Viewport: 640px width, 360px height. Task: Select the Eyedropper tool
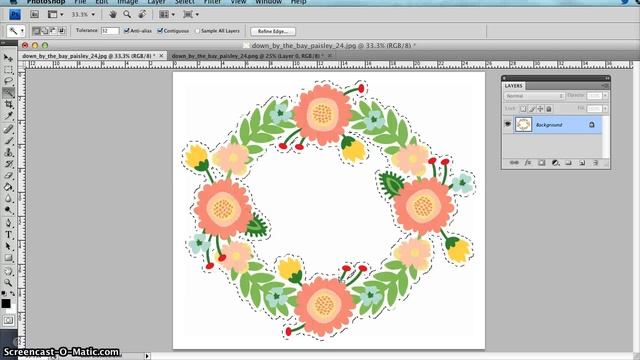click(x=8, y=116)
